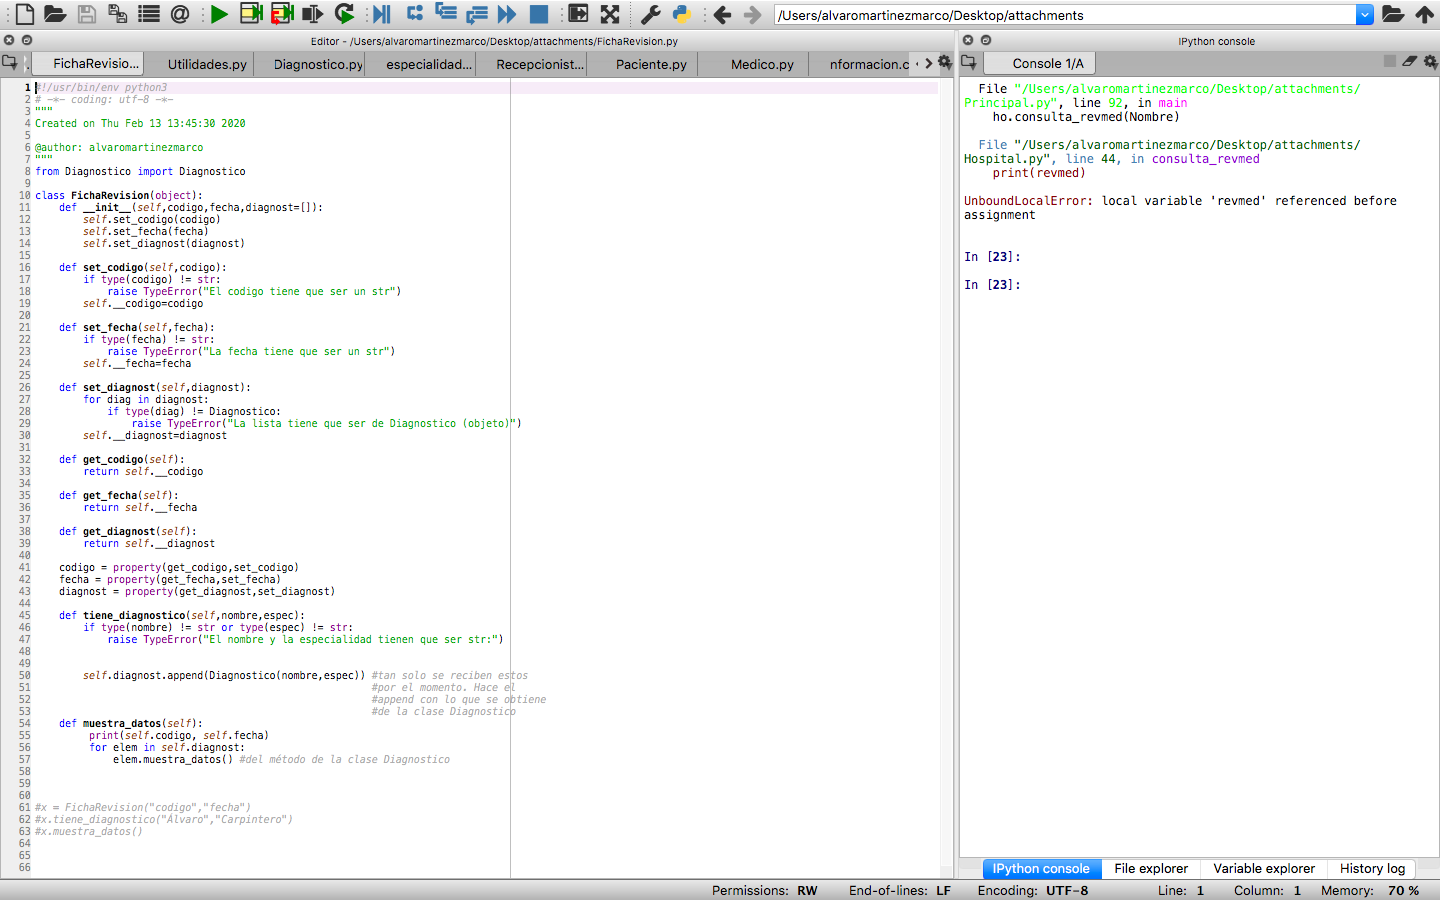Click the Step return debug icon

click(x=477, y=14)
